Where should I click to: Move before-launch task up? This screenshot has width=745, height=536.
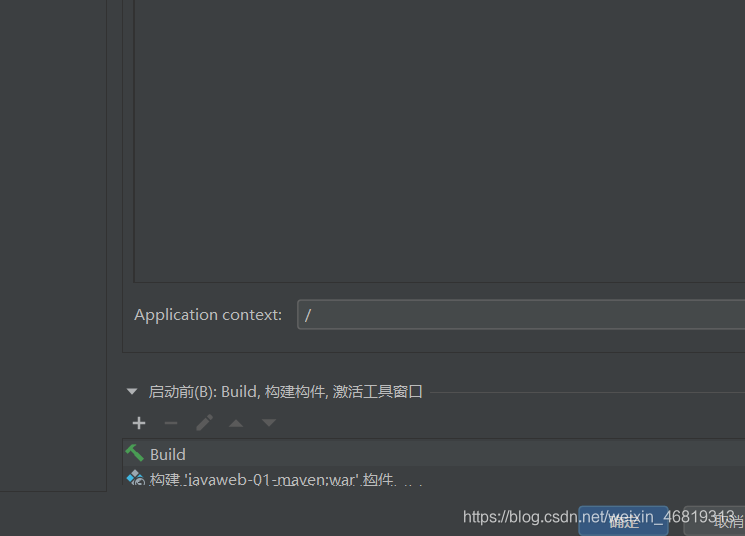pos(236,423)
